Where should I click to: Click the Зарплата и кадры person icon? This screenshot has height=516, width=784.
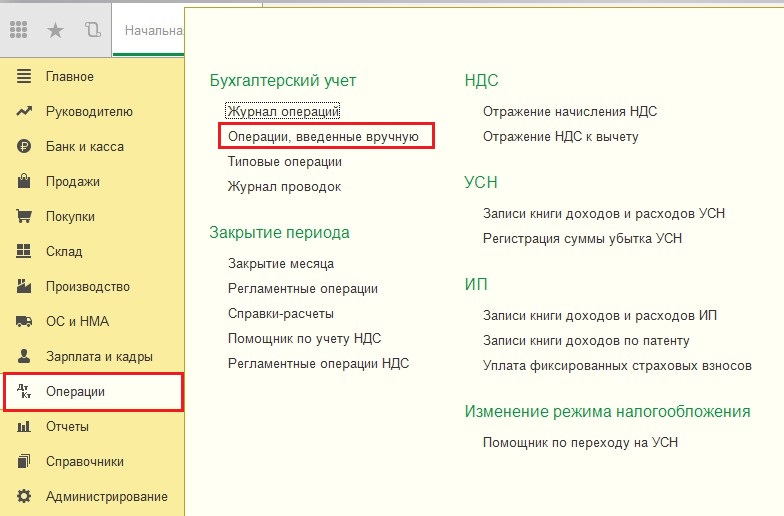pos(24,356)
